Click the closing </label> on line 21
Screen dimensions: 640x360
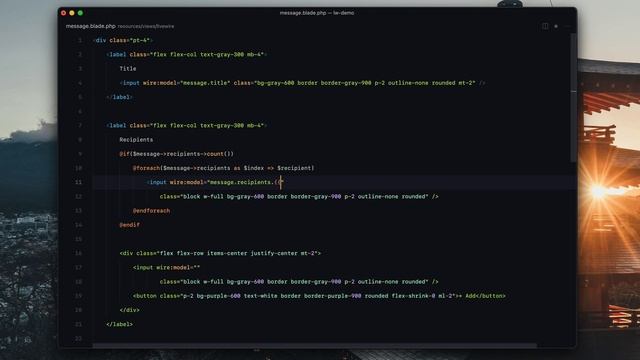point(119,324)
